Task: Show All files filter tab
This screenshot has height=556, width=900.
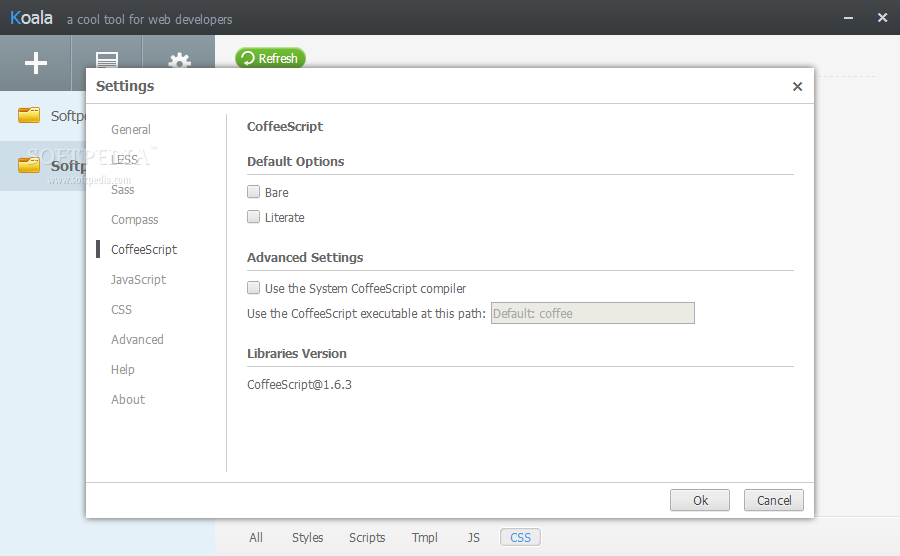Action: click(256, 538)
